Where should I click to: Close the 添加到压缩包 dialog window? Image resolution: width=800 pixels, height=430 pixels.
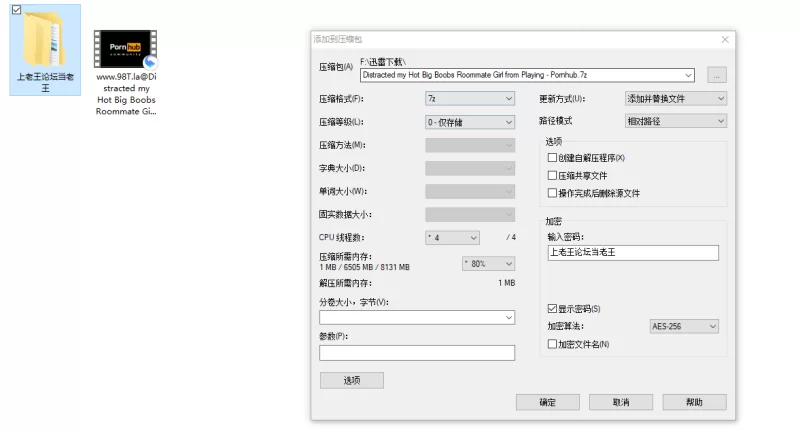pos(725,39)
